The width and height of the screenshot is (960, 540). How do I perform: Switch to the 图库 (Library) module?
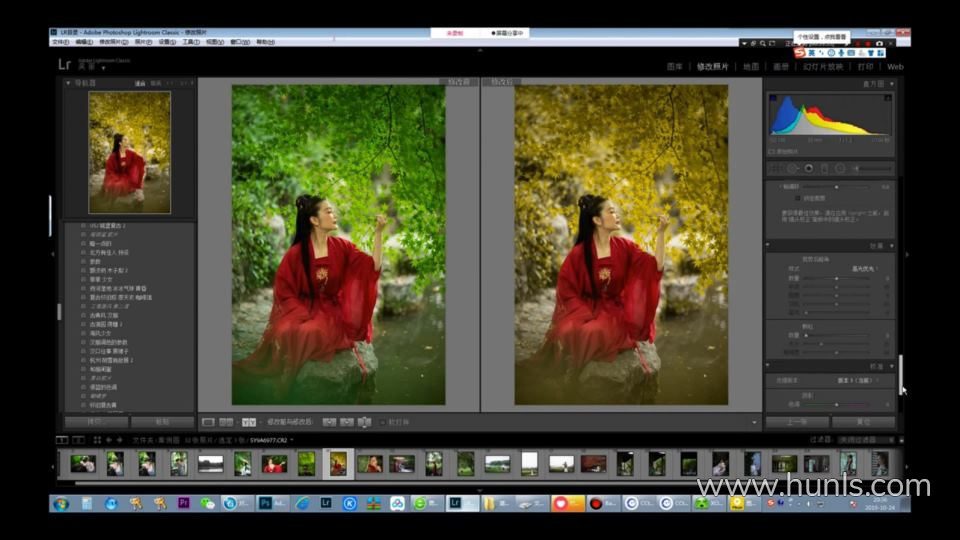pyautogui.click(x=675, y=67)
